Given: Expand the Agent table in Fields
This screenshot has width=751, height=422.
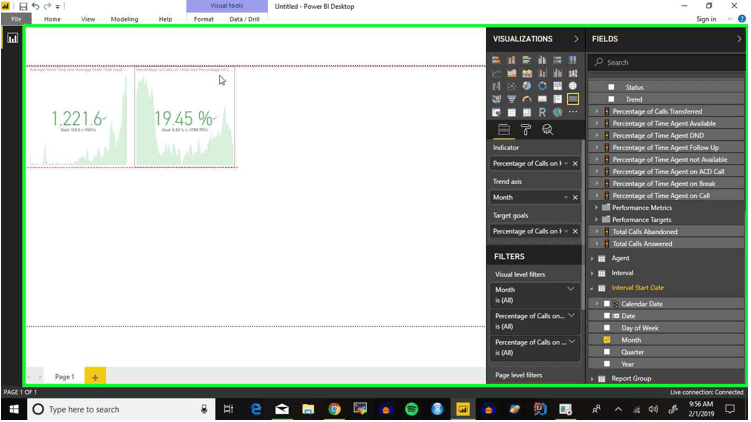Looking at the screenshot, I should point(592,258).
